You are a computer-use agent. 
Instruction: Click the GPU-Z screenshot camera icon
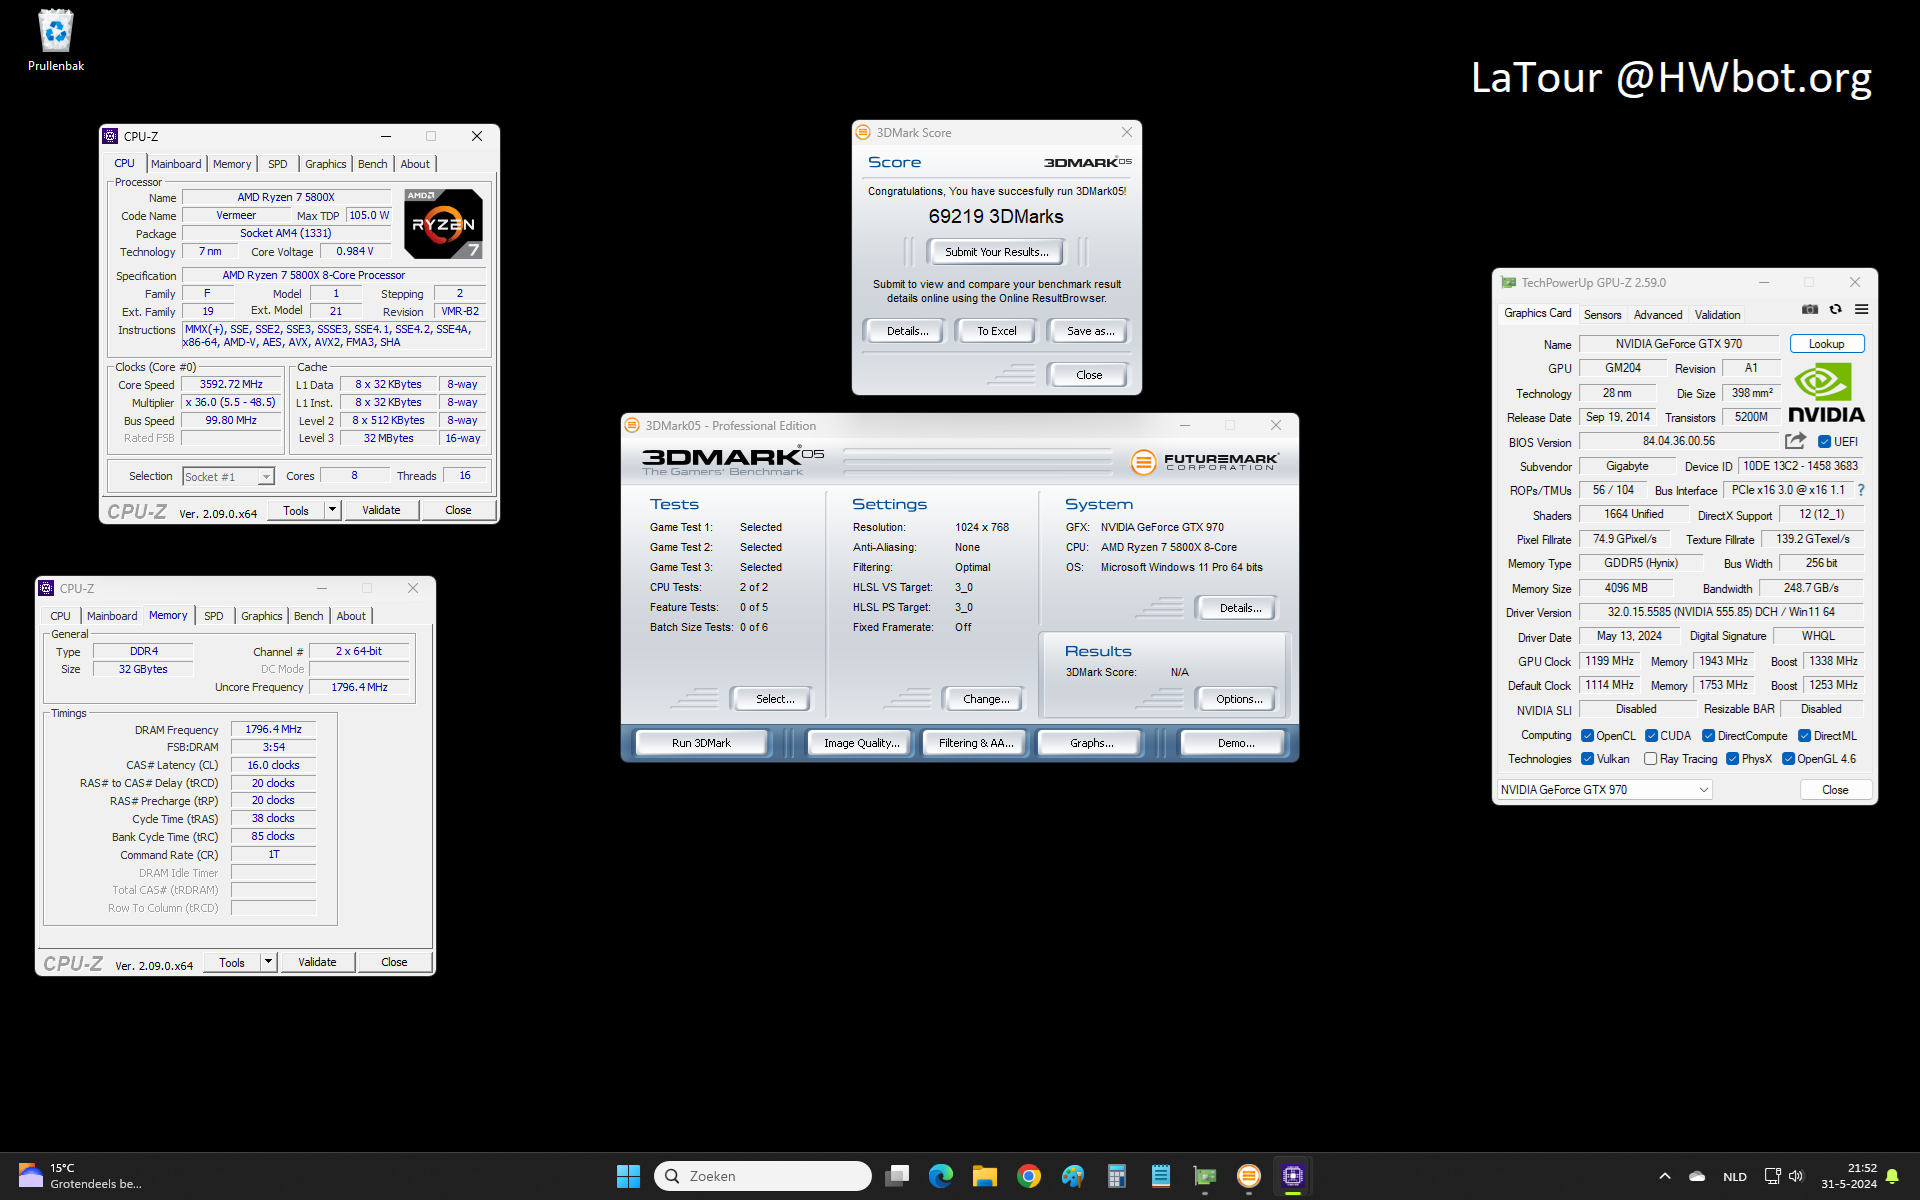(1810, 309)
